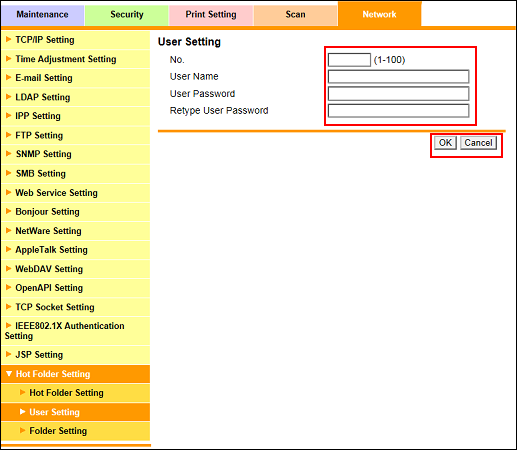The width and height of the screenshot is (517, 450).
Task: Select the Scan tab
Action: [x=295, y=15]
